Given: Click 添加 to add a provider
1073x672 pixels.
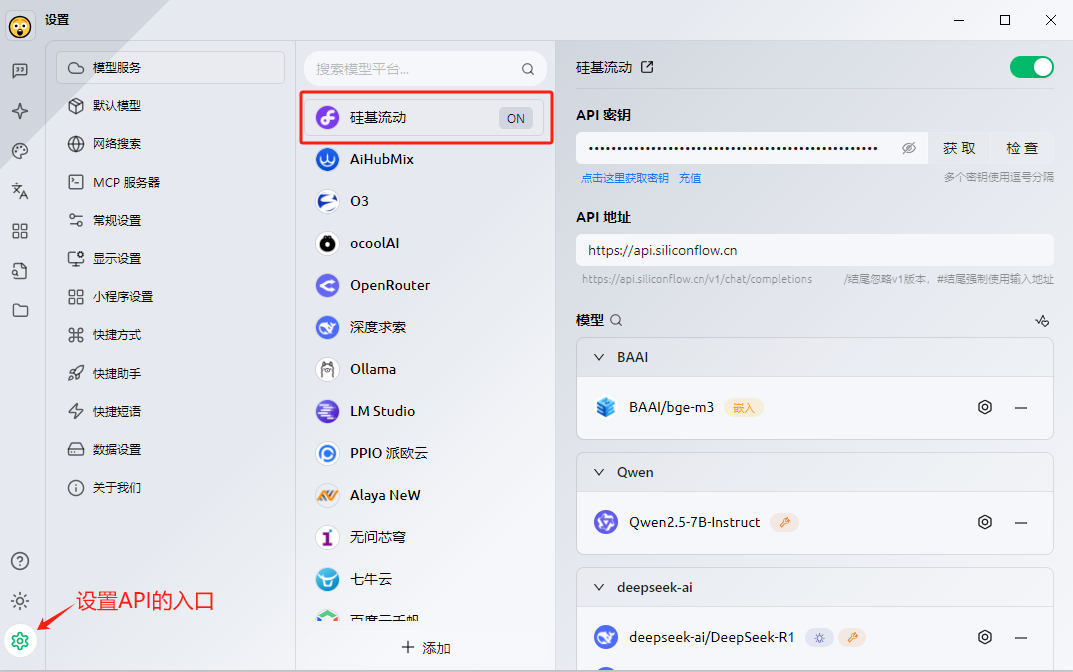Looking at the screenshot, I should [426, 647].
